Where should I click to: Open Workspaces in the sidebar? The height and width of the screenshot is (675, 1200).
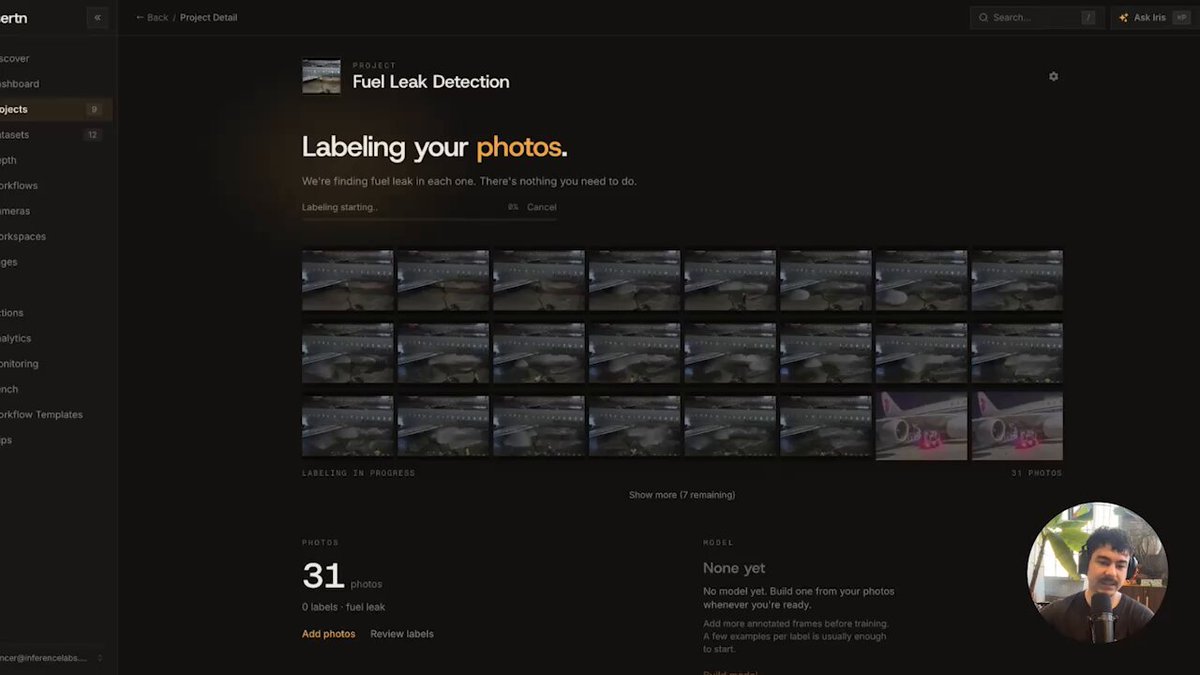pyautogui.click(x=23, y=237)
